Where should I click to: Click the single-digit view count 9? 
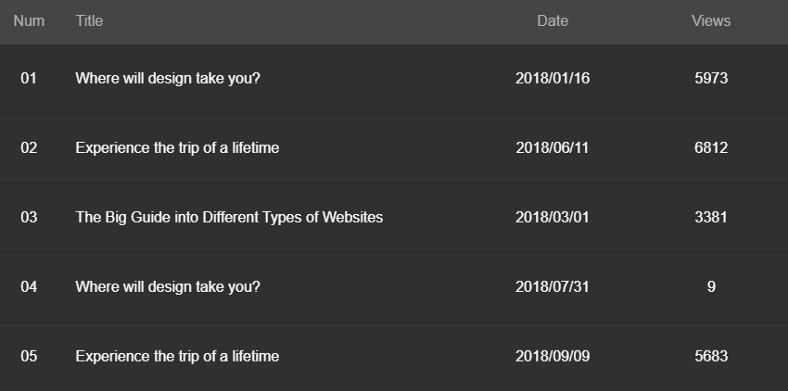point(711,286)
